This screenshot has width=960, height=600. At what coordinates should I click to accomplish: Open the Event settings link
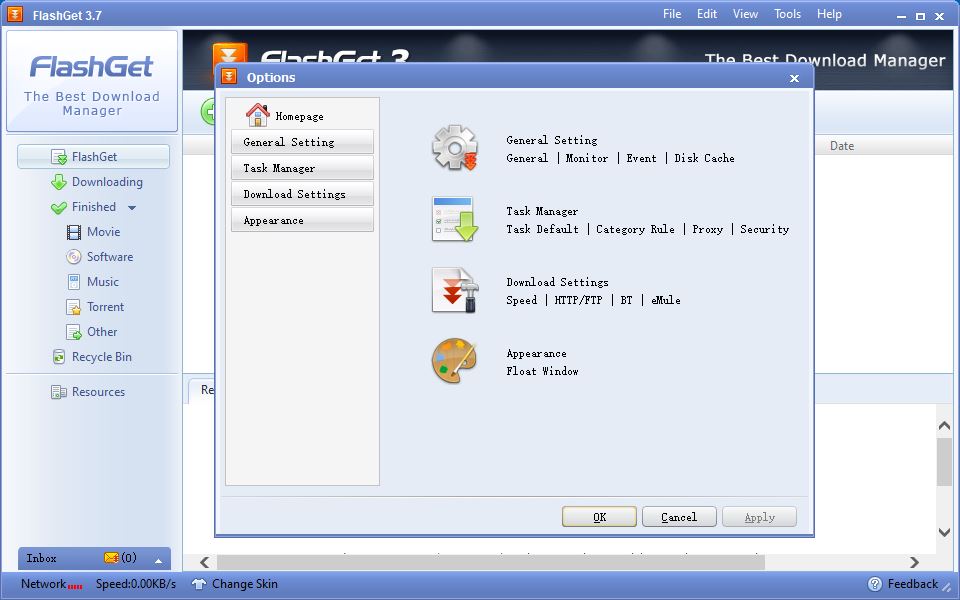point(641,159)
